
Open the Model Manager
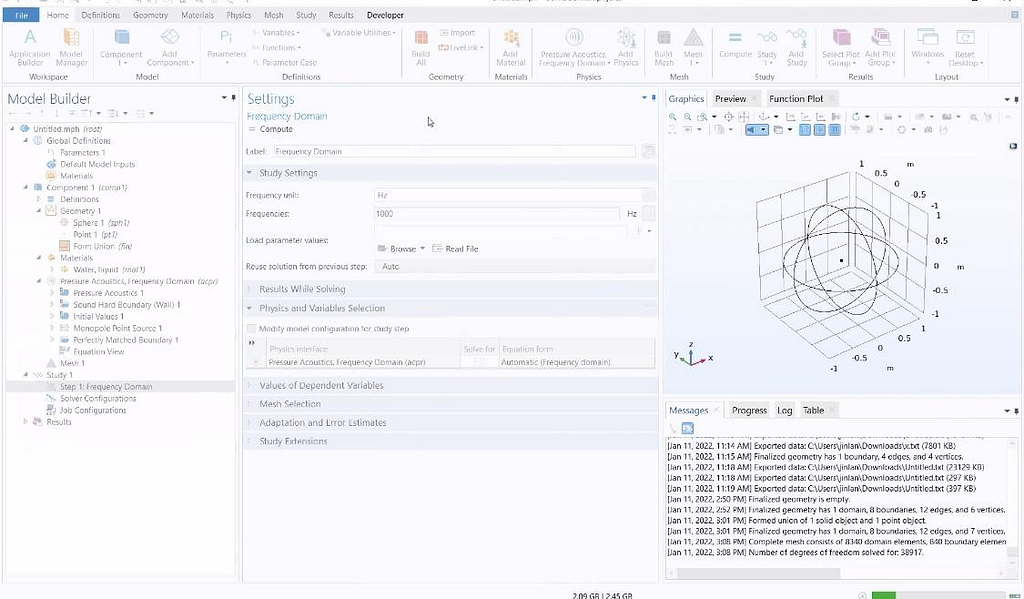point(71,48)
